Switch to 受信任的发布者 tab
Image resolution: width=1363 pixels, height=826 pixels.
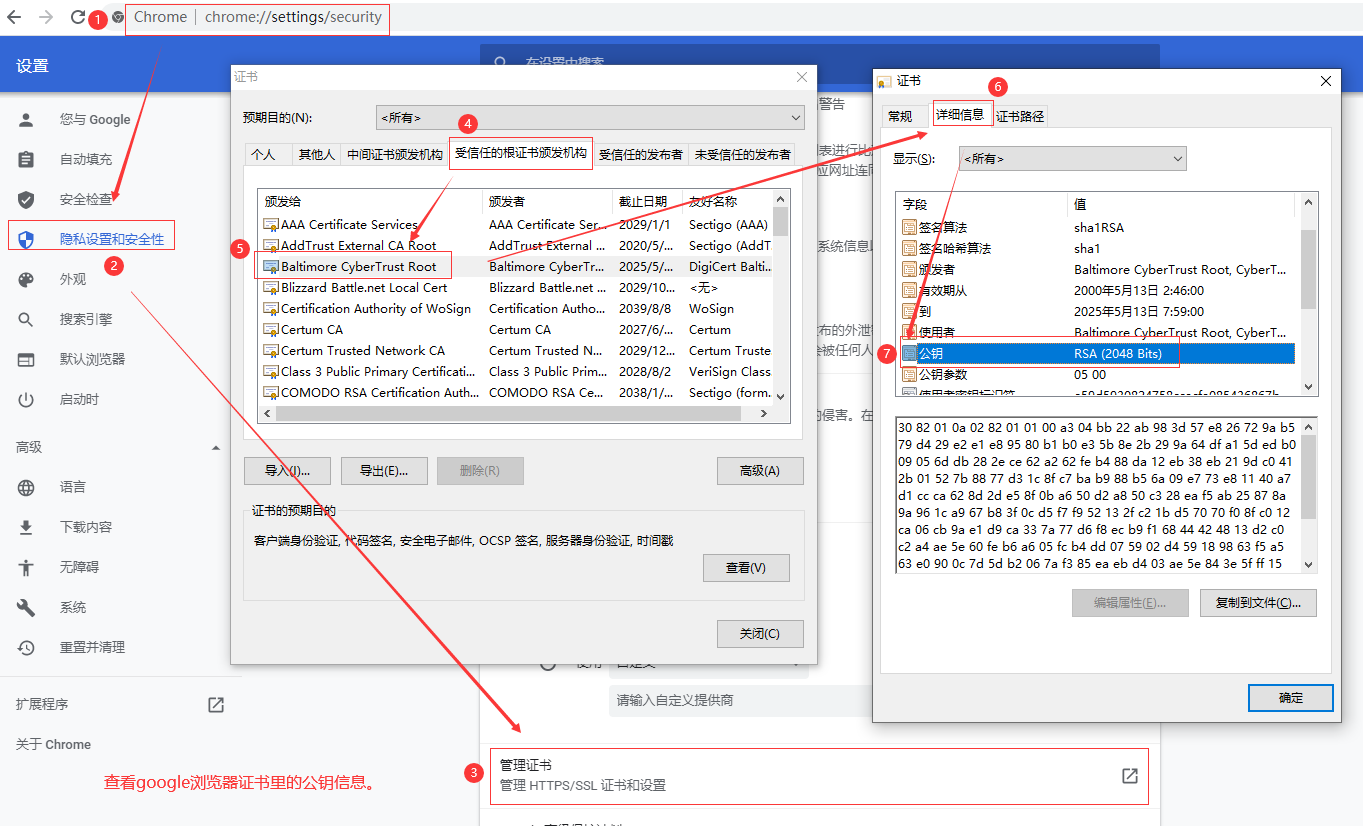pos(641,154)
